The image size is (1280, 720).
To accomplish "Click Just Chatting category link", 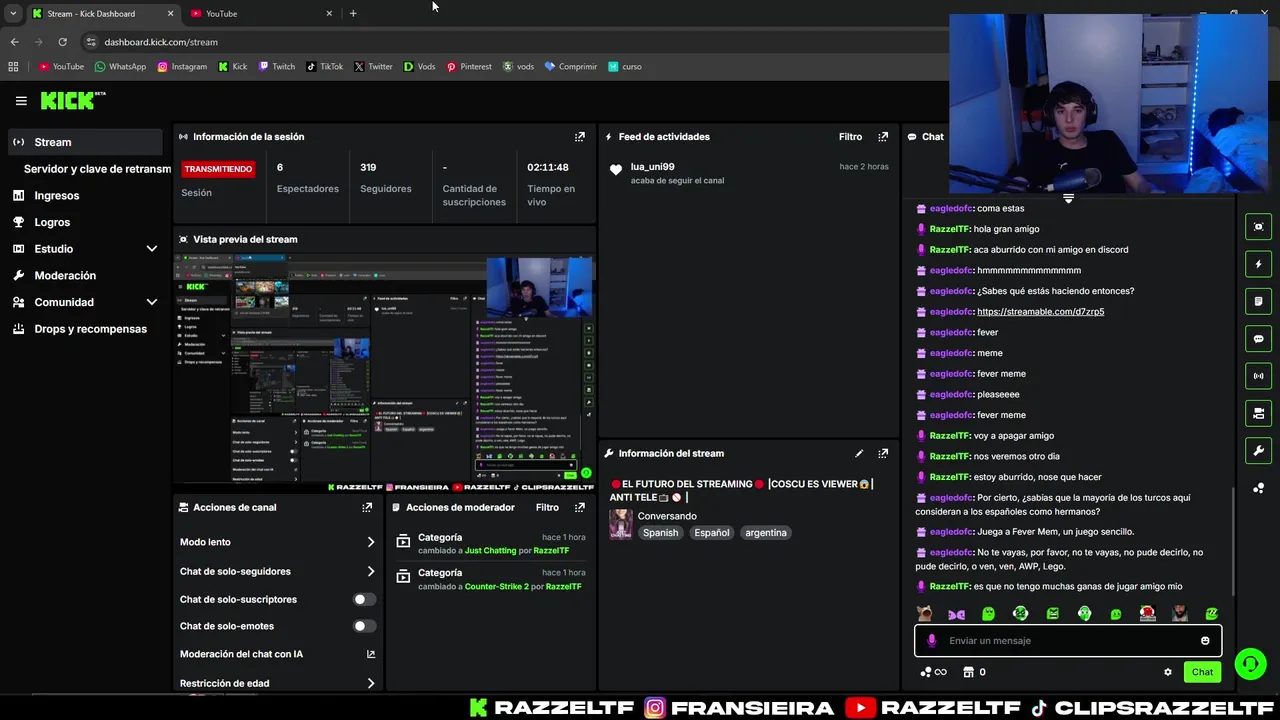I will [x=490, y=551].
